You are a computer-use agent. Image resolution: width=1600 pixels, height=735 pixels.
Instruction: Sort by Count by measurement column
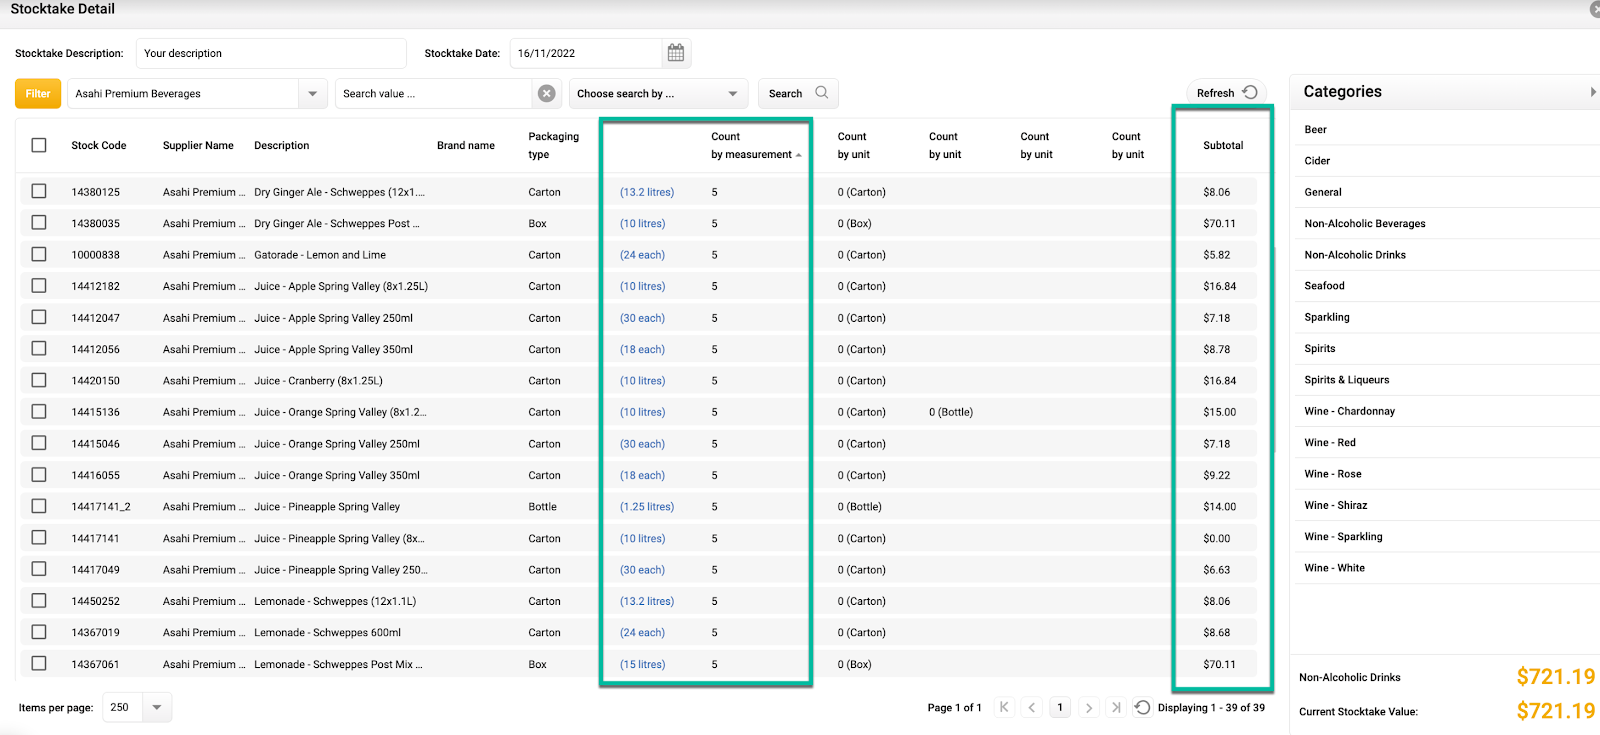(x=756, y=145)
